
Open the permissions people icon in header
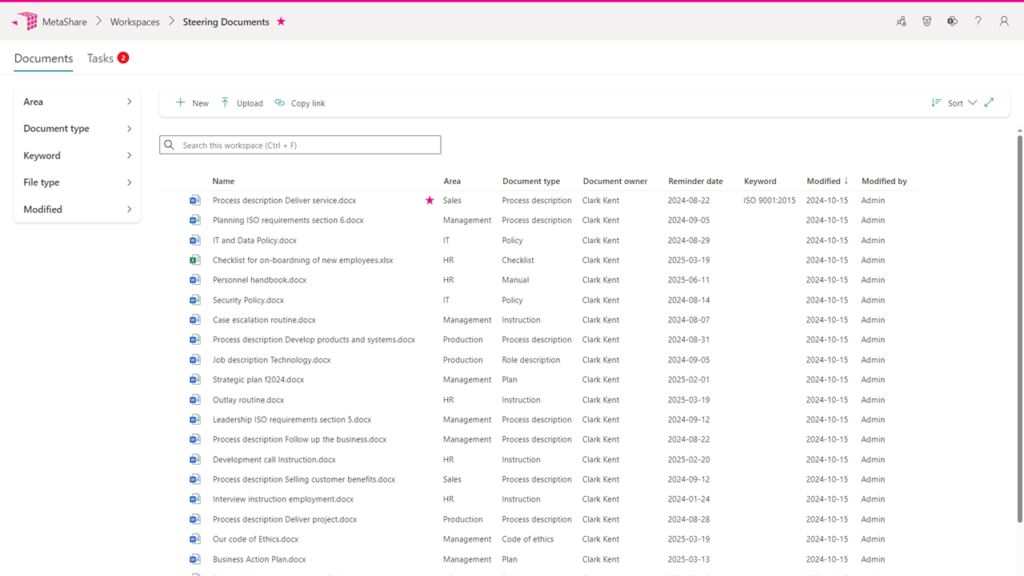click(x=901, y=21)
